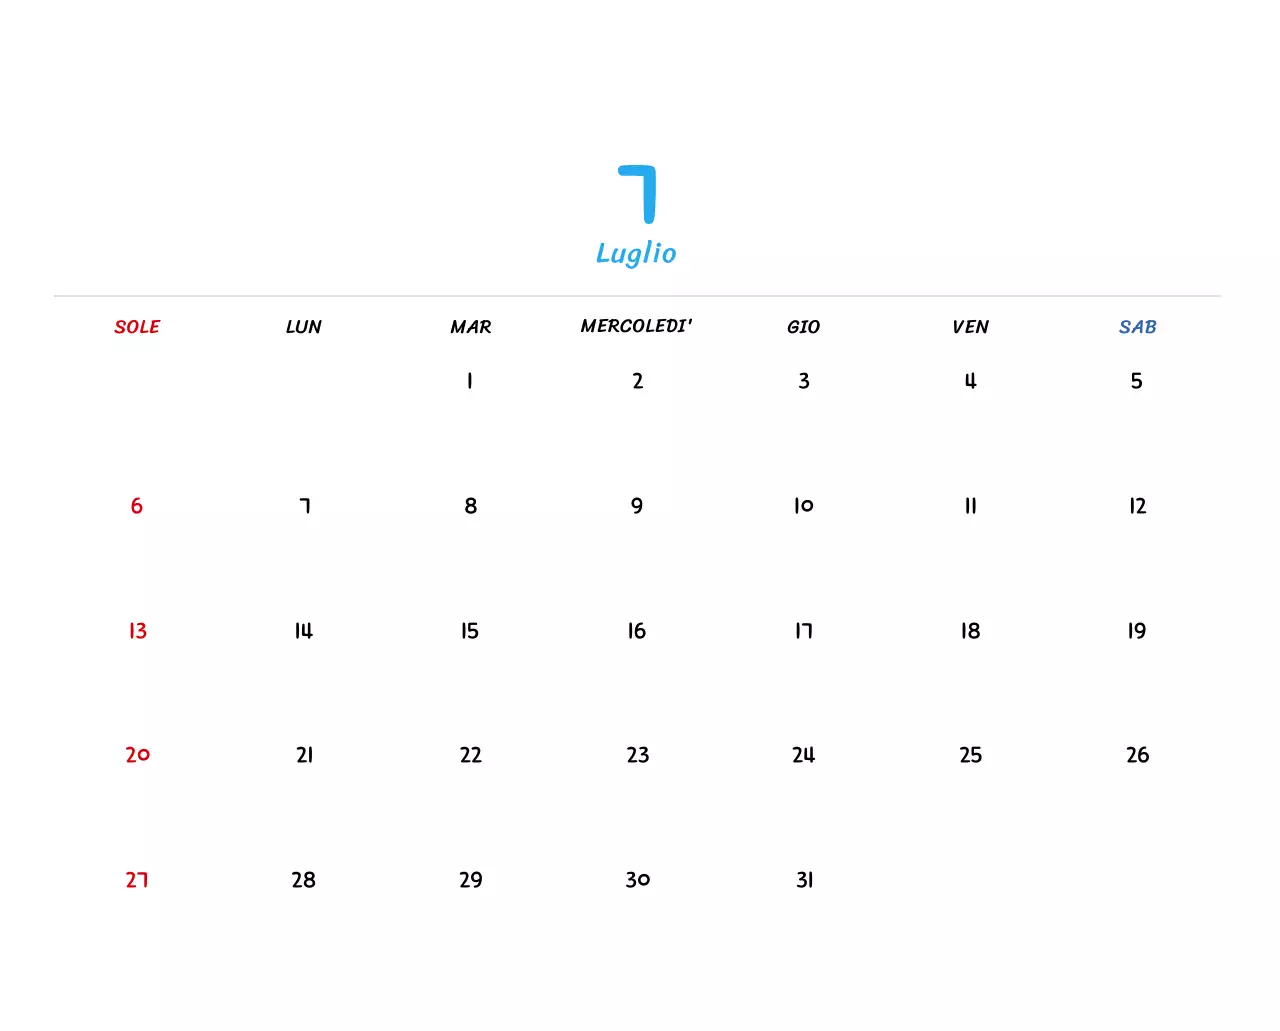Click the LUN column header

click(x=303, y=326)
